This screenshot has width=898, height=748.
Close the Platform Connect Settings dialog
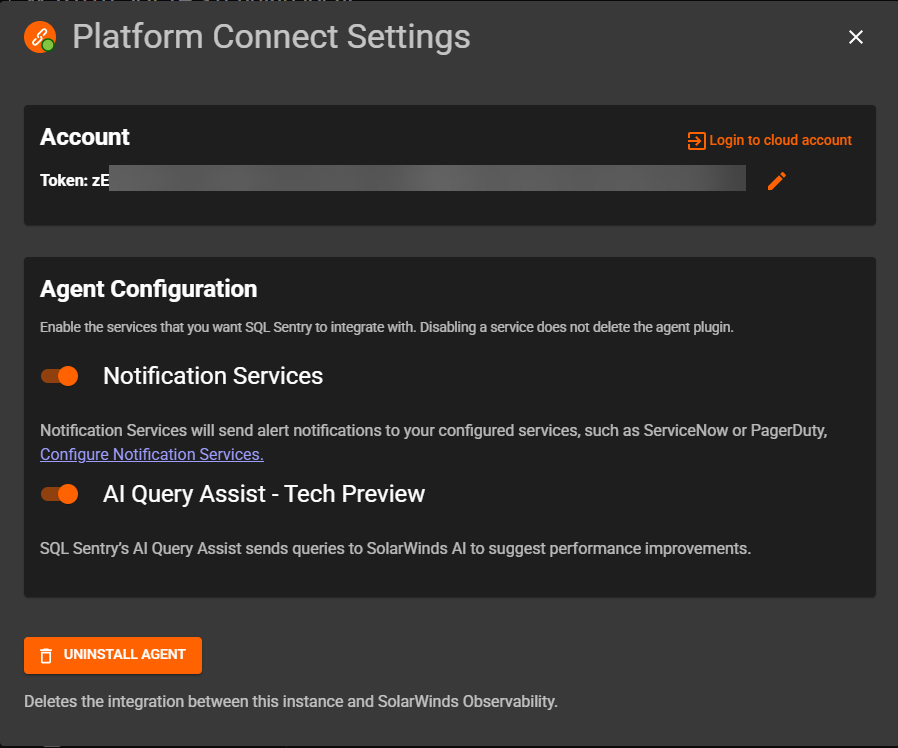click(855, 38)
